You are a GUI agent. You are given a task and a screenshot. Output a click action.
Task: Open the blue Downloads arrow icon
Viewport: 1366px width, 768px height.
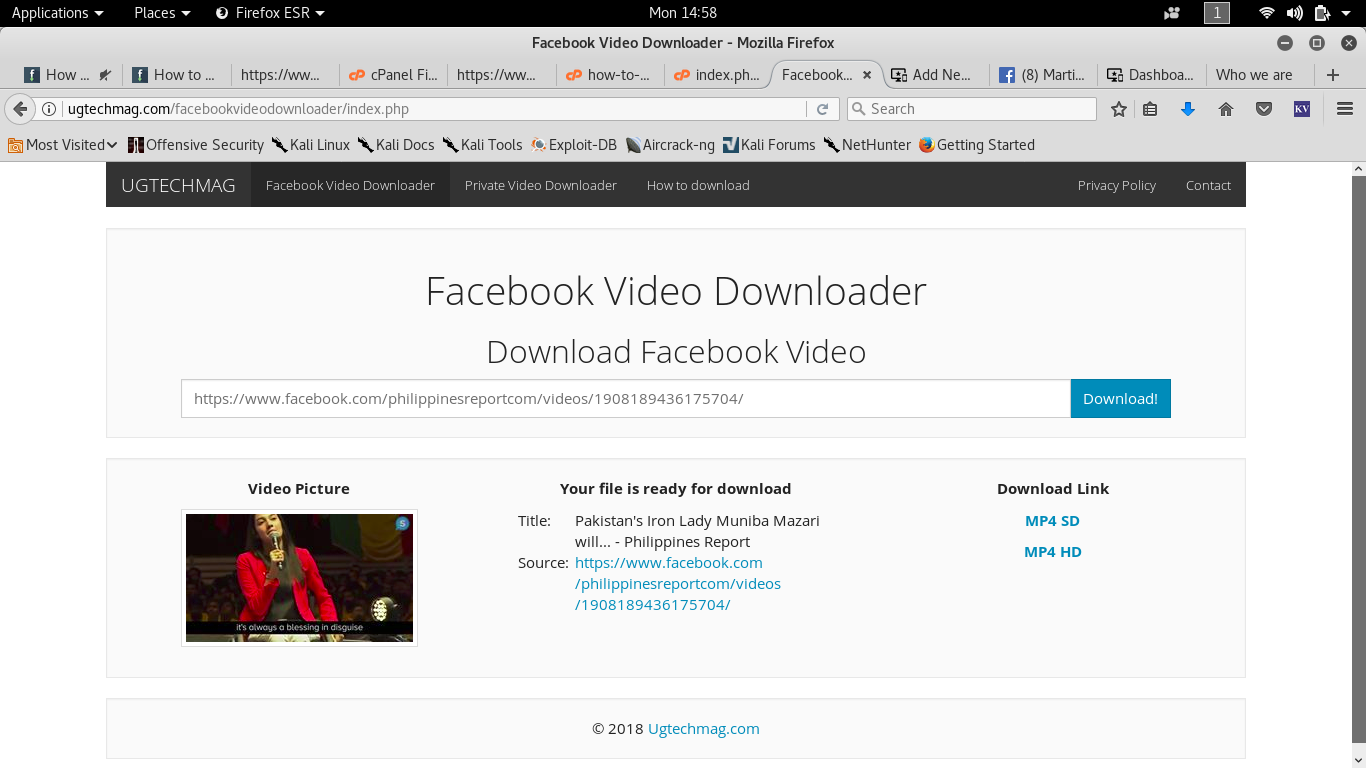pos(1188,109)
